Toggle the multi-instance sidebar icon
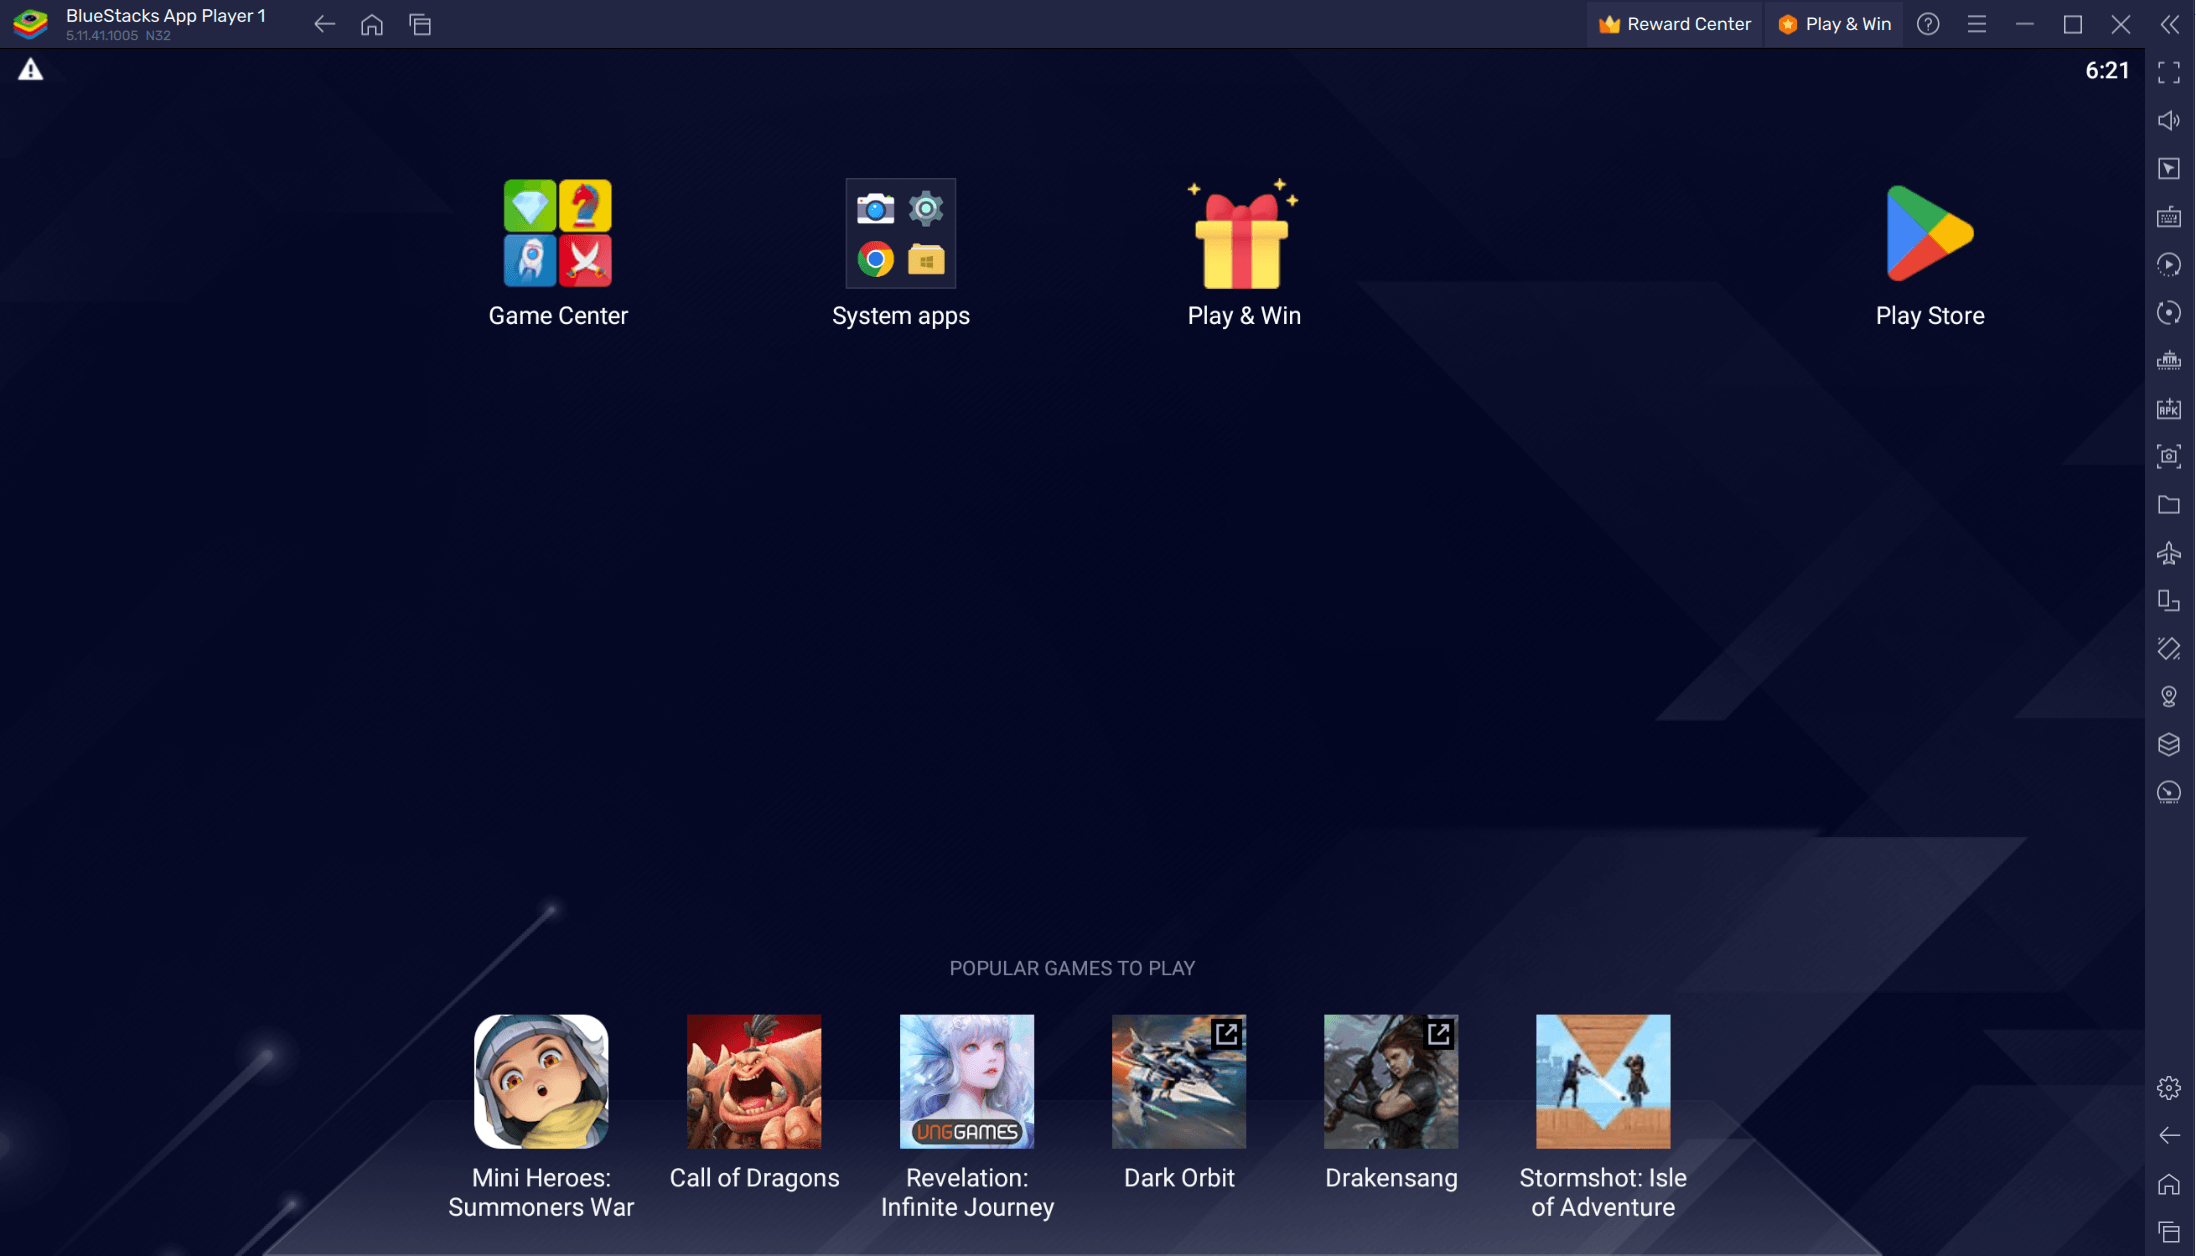This screenshot has height=1256, width=2196. click(x=2169, y=600)
